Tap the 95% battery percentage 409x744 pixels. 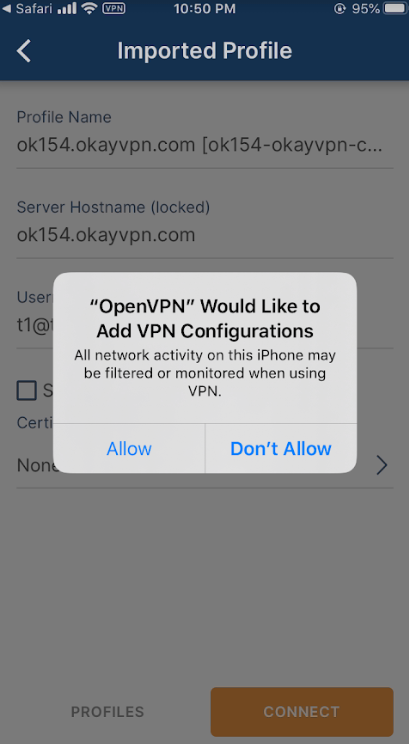(x=365, y=8)
